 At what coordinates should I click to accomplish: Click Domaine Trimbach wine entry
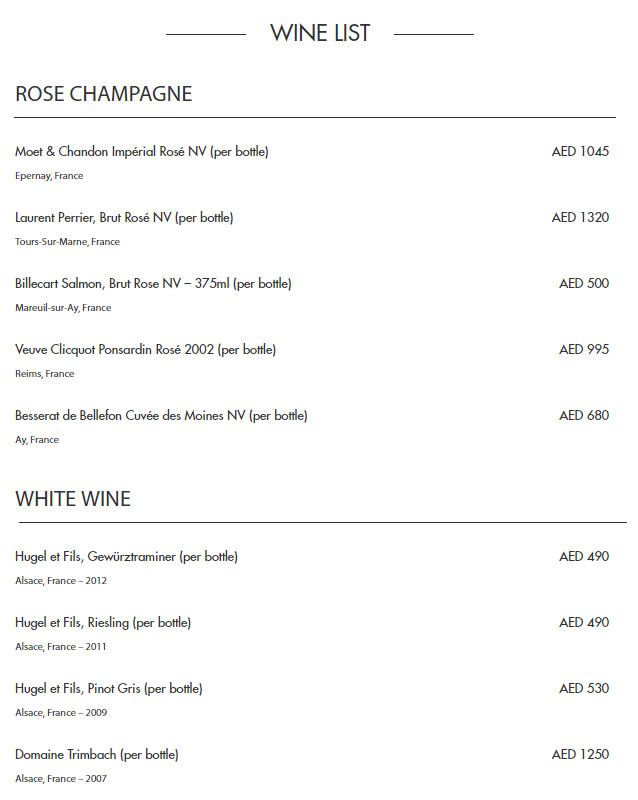point(97,755)
